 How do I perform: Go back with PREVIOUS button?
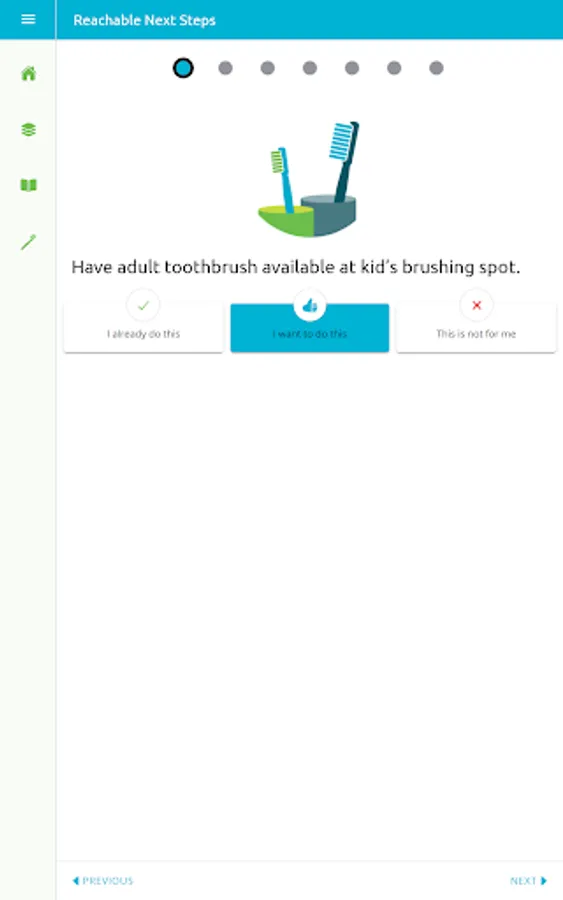(x=103, y=880)
